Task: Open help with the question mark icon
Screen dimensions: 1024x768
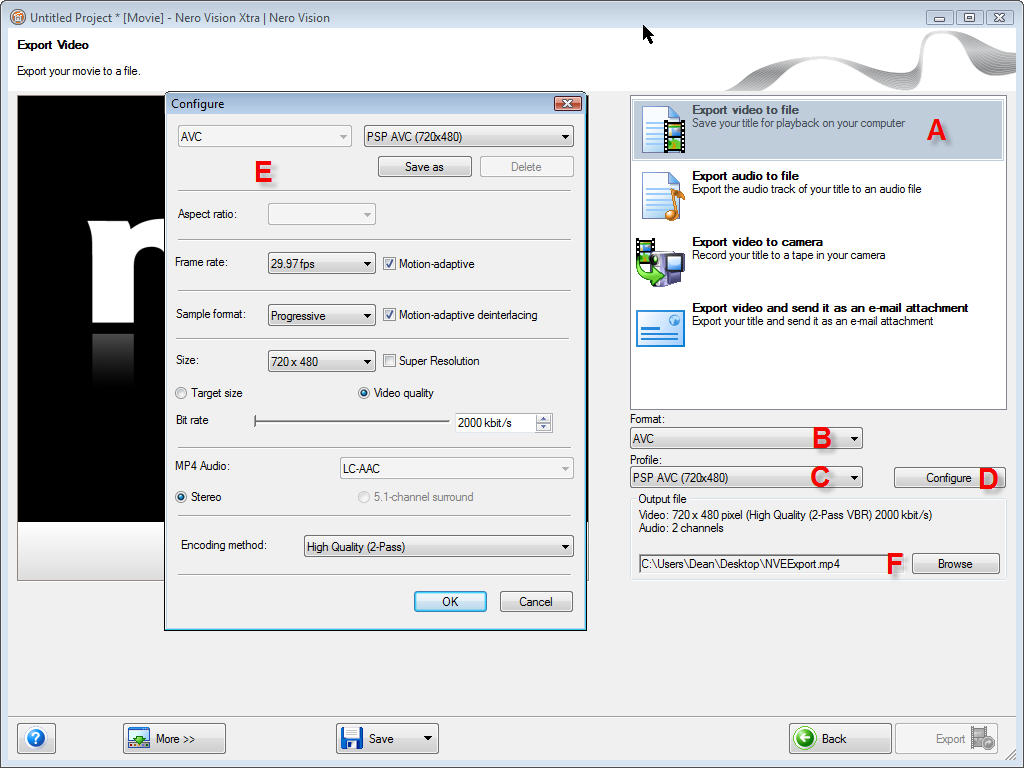Action: pos(36,739)
